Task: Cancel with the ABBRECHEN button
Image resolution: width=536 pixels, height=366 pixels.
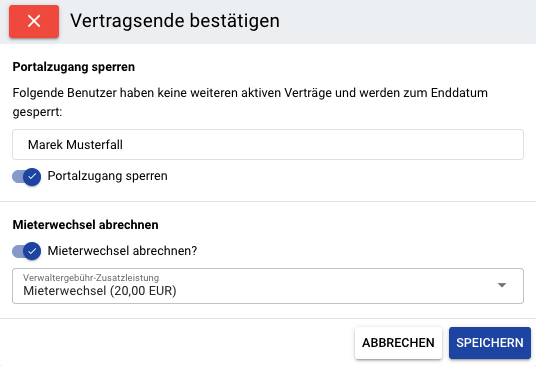Action: click(398, 343)
